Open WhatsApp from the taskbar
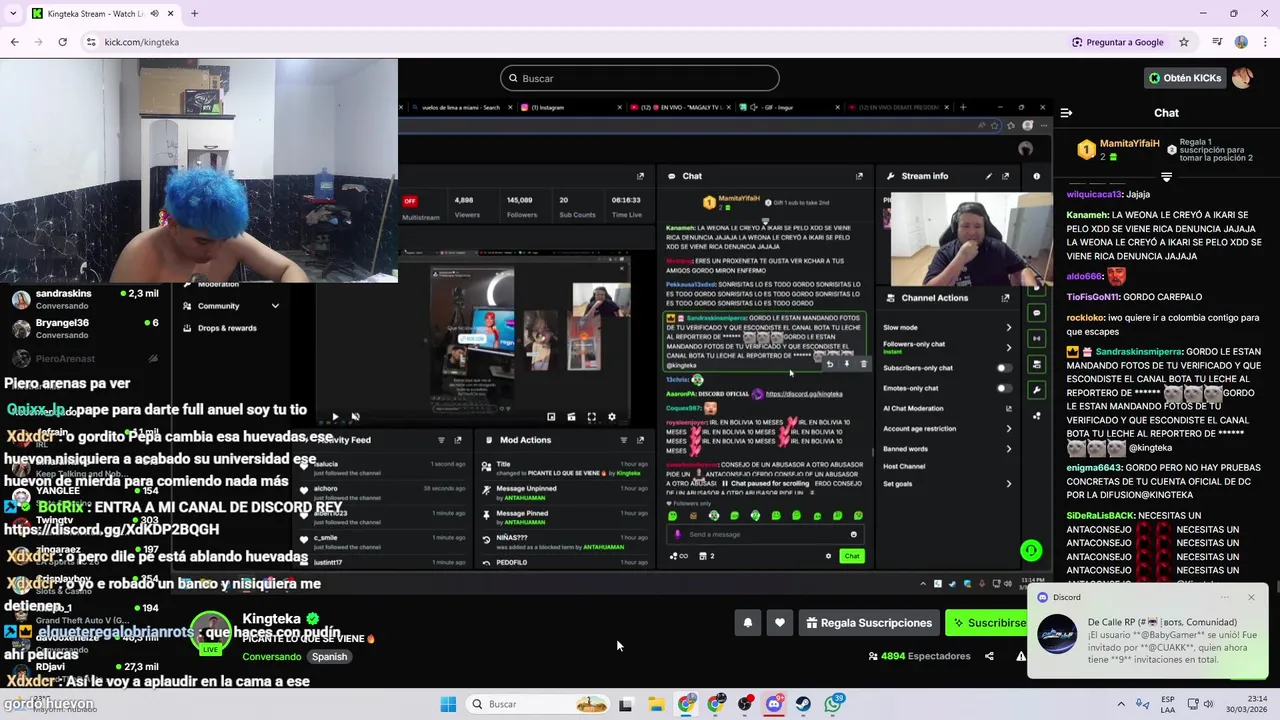Viewport: 1280px width, 720px height. tap(834, 704)
